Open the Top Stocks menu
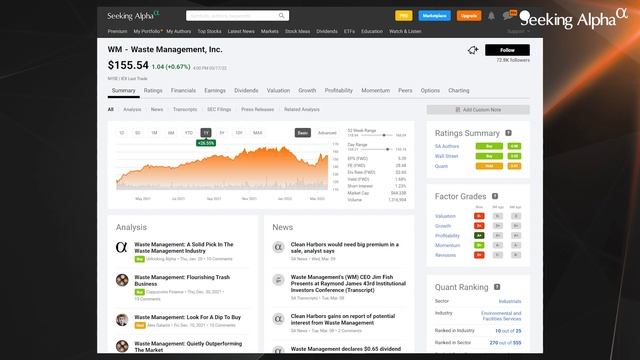Image resolution: width=640 pixels, height=360 pixels. 209,31
